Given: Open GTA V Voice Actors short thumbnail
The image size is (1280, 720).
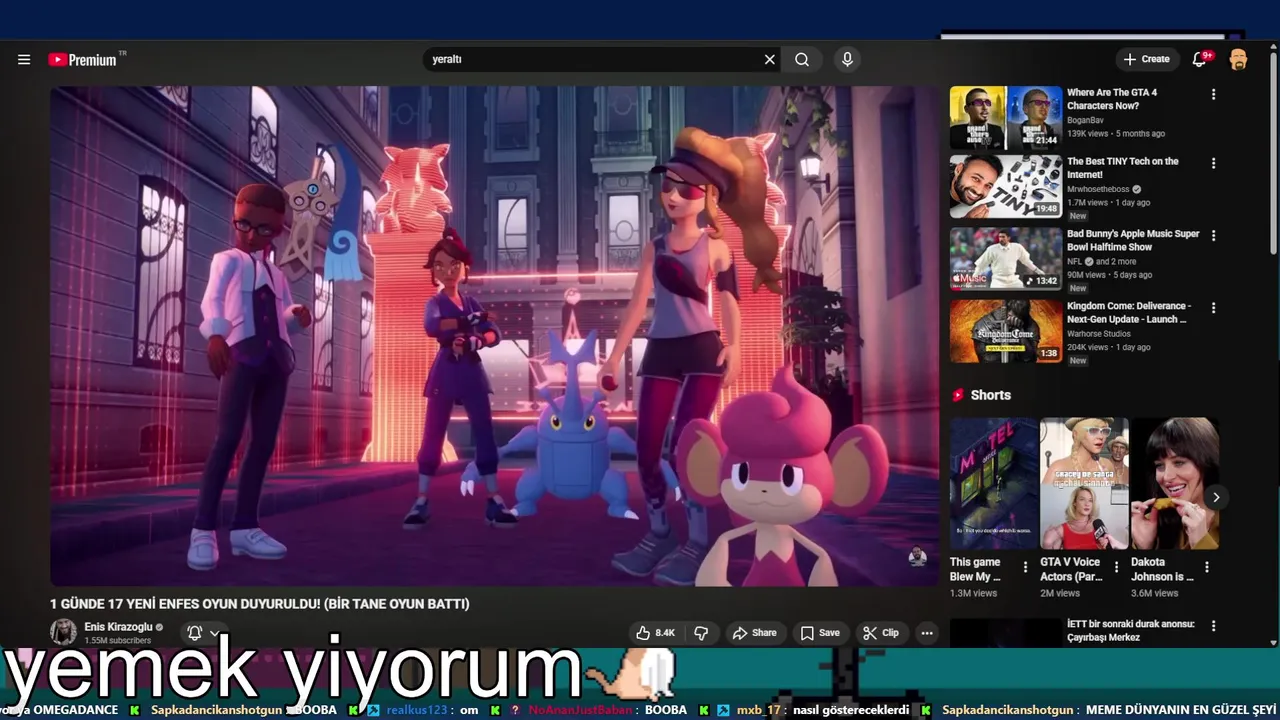Looking at the screenshot, I should (1084, 483).
